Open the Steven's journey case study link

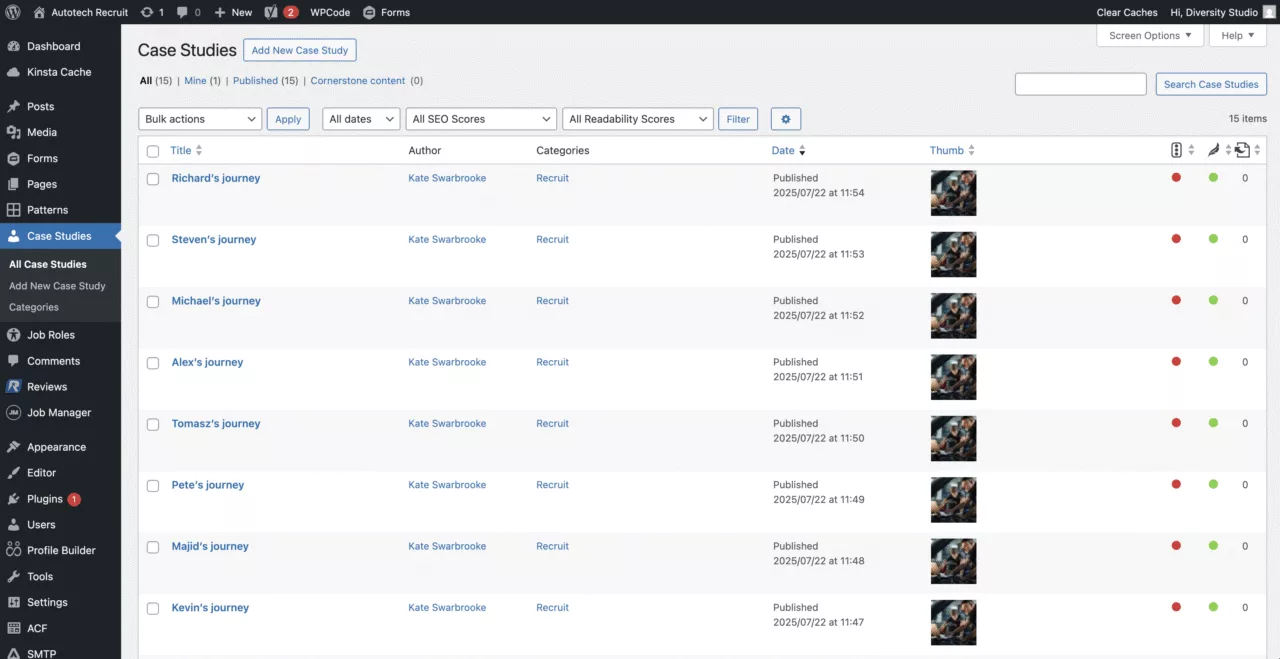point(214,240)
